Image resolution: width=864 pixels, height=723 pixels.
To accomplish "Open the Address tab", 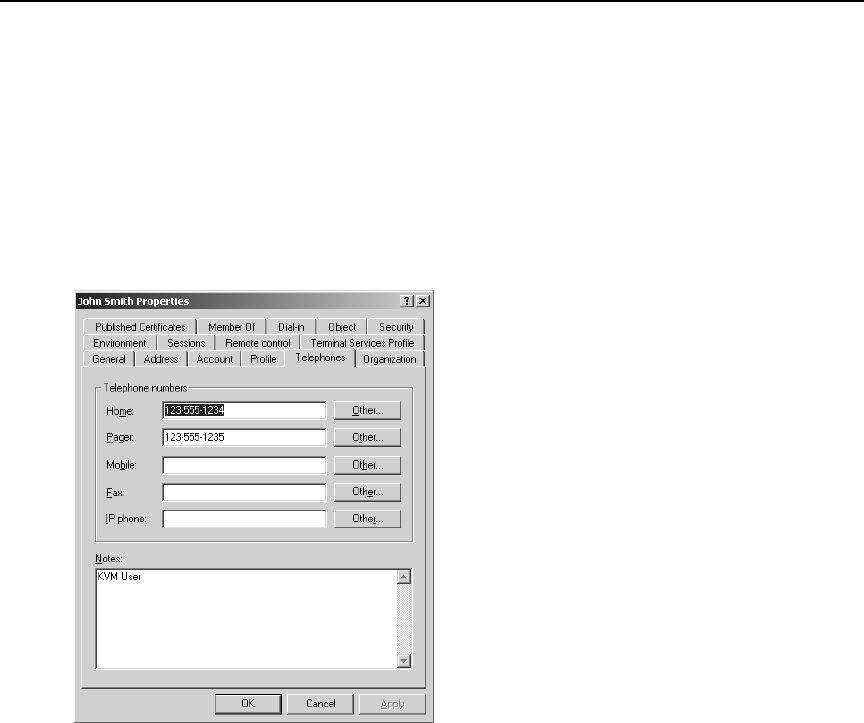I will click(161, 359).
